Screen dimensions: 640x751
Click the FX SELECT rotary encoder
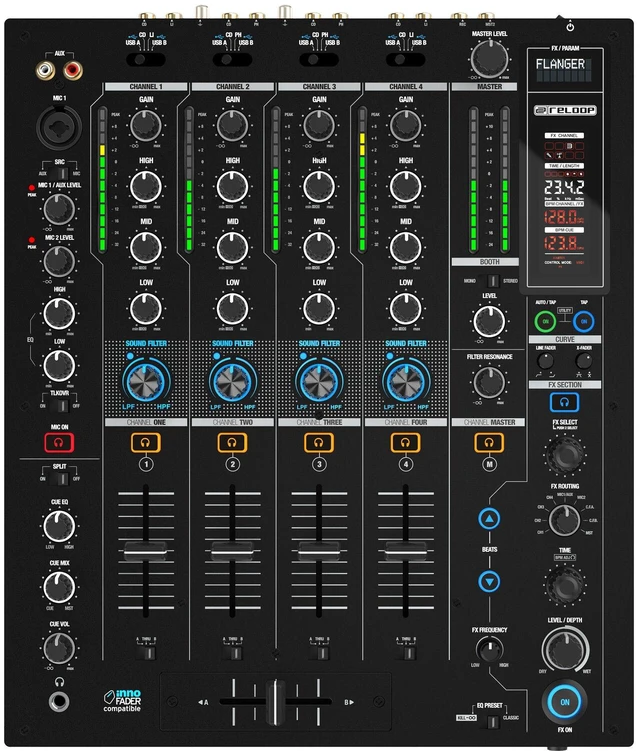(565, 454)
